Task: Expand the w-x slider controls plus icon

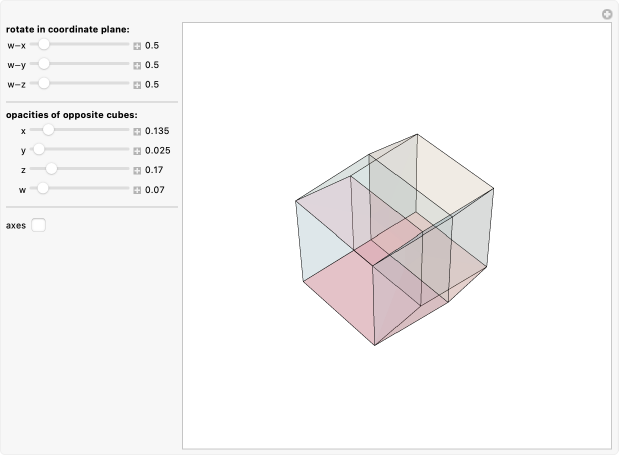Action: pyautogui.click(x=138, y=46)
